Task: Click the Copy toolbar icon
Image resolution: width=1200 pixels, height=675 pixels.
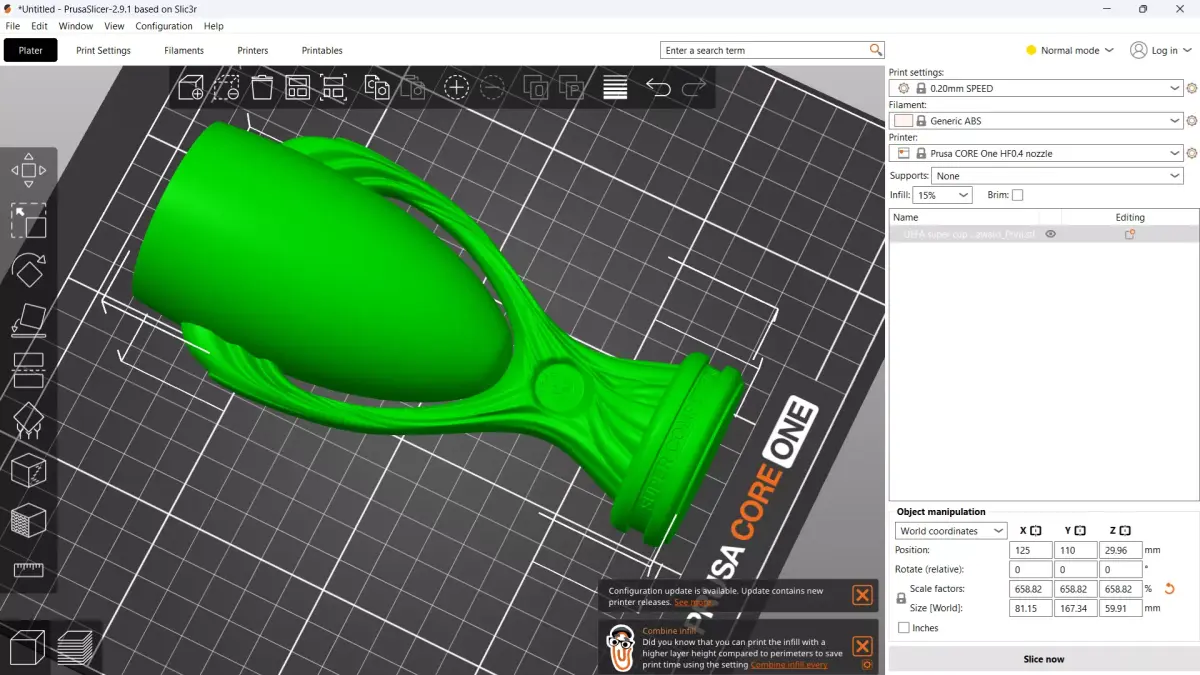Action: point(377,87)
